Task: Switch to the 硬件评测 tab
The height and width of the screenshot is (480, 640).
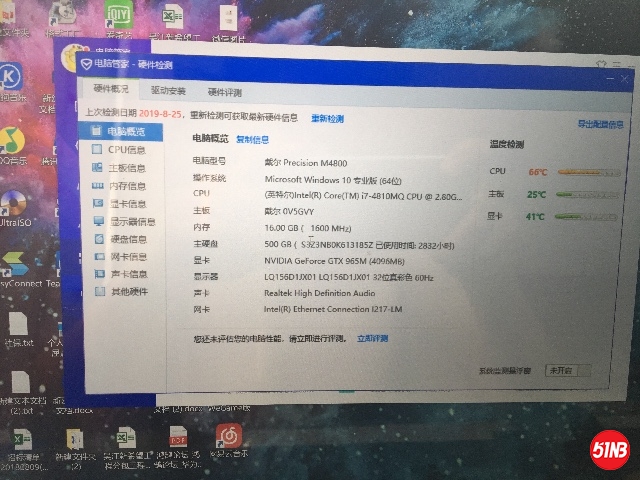Action: (x=225, y=92)
